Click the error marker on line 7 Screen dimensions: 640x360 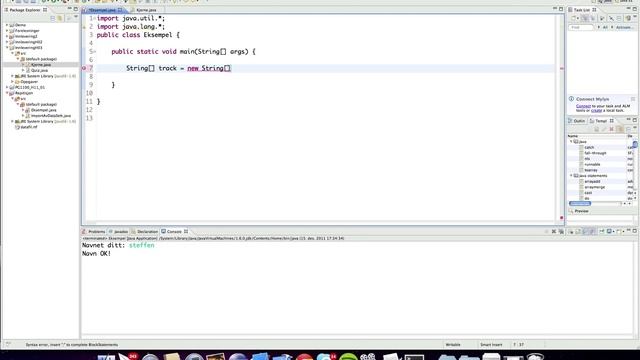(x=84, y=68)
